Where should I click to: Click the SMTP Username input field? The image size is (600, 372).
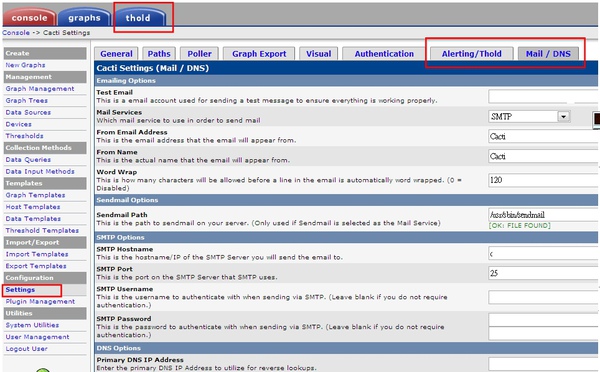(544, 297)
